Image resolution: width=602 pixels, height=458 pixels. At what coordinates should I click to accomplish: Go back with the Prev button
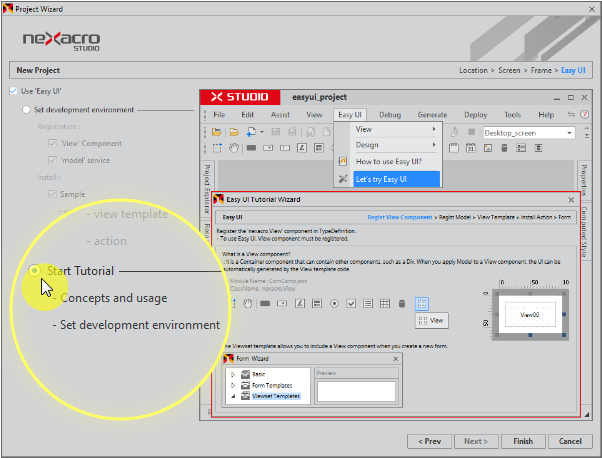pos(429,441)
